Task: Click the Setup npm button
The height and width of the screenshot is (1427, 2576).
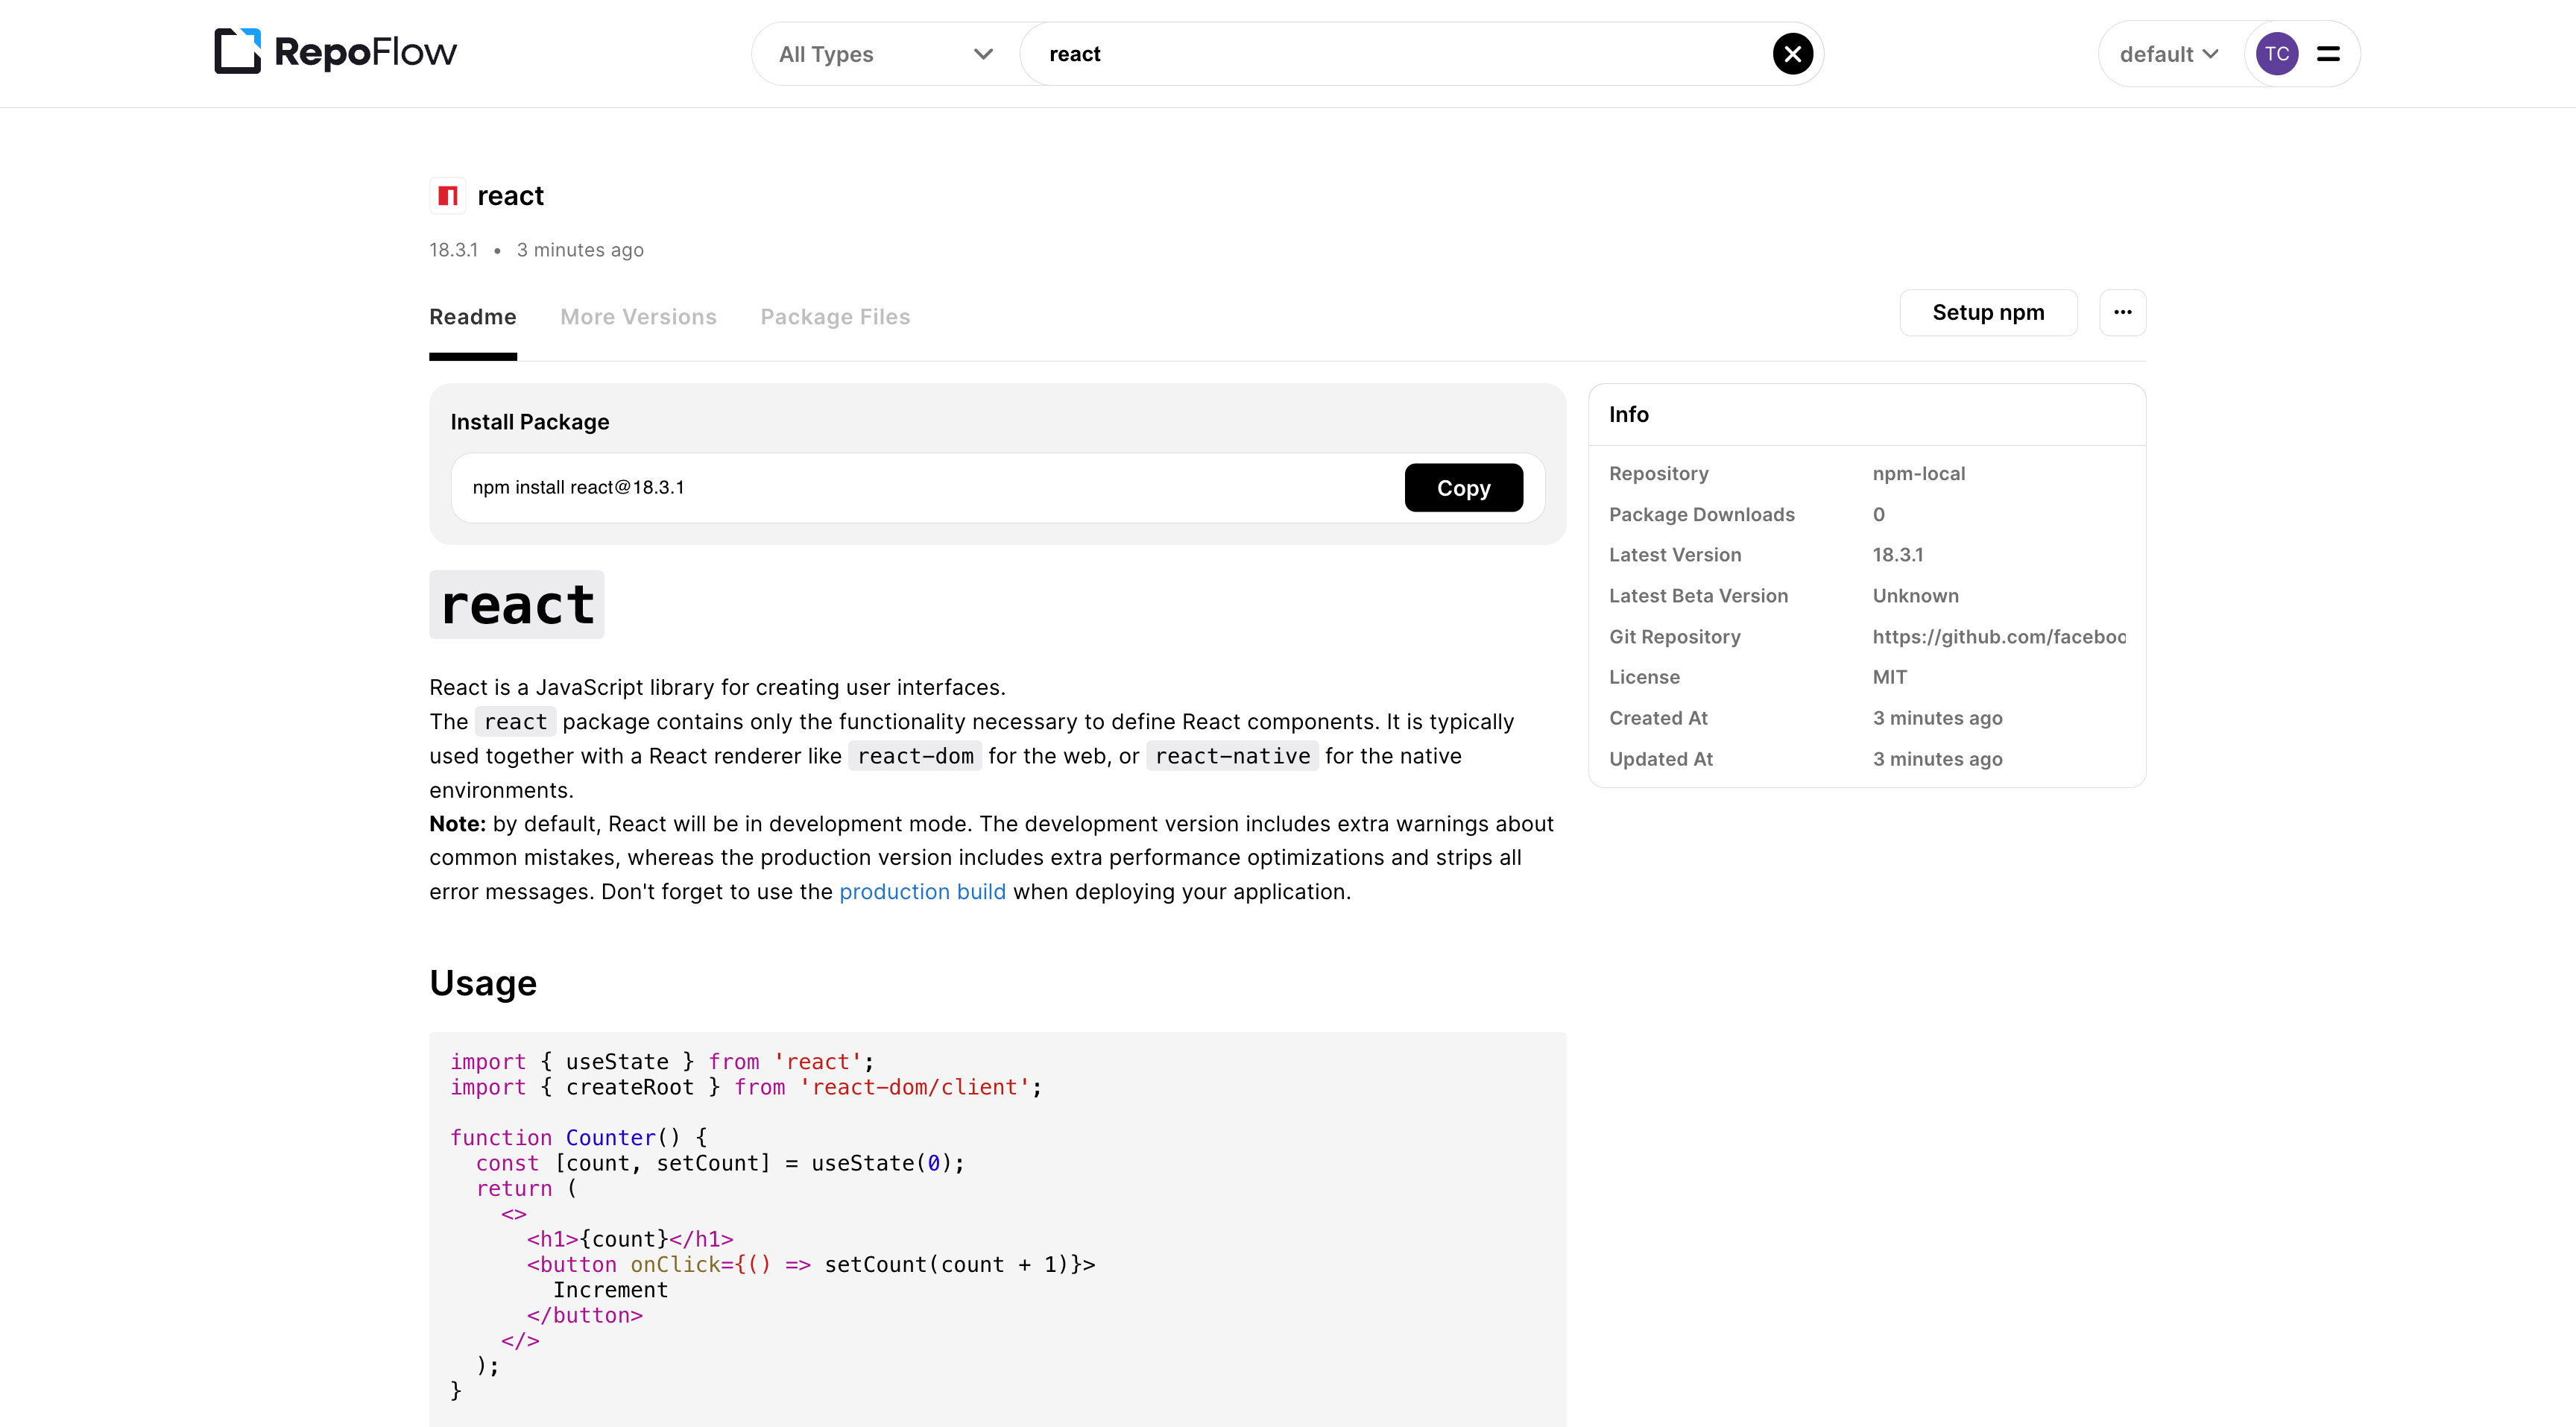Action: (1988, 313)
